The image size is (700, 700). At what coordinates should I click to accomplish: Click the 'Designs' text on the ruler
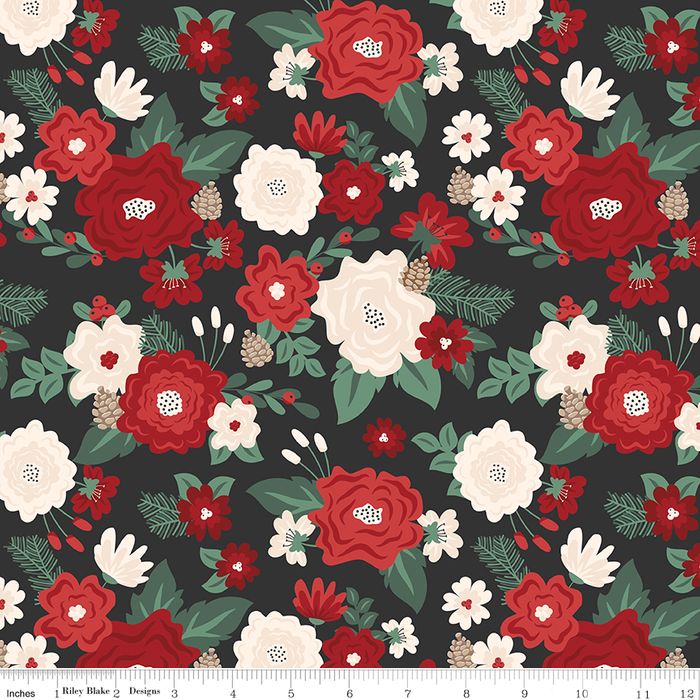coord(147,690)
